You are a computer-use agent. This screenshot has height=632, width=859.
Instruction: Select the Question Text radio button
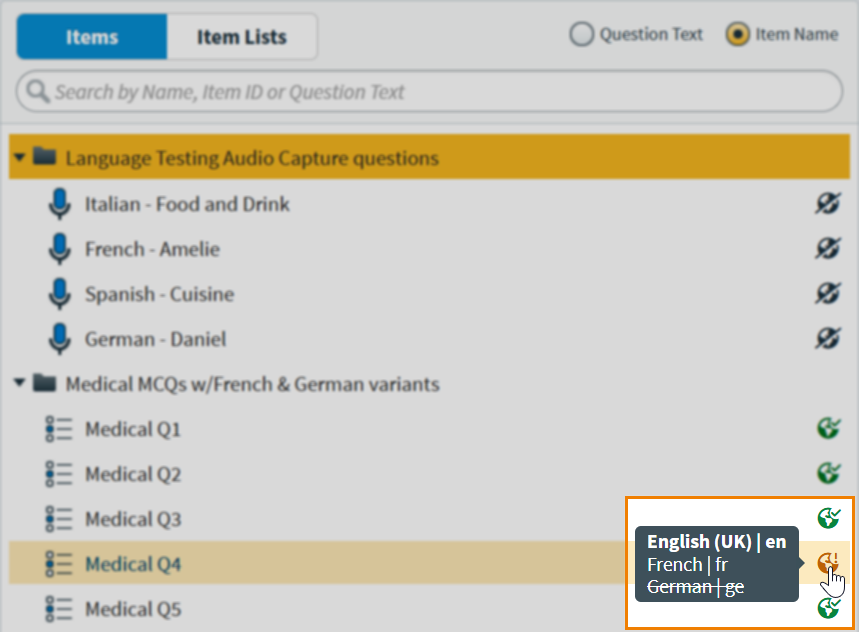[x=581, y=35]
